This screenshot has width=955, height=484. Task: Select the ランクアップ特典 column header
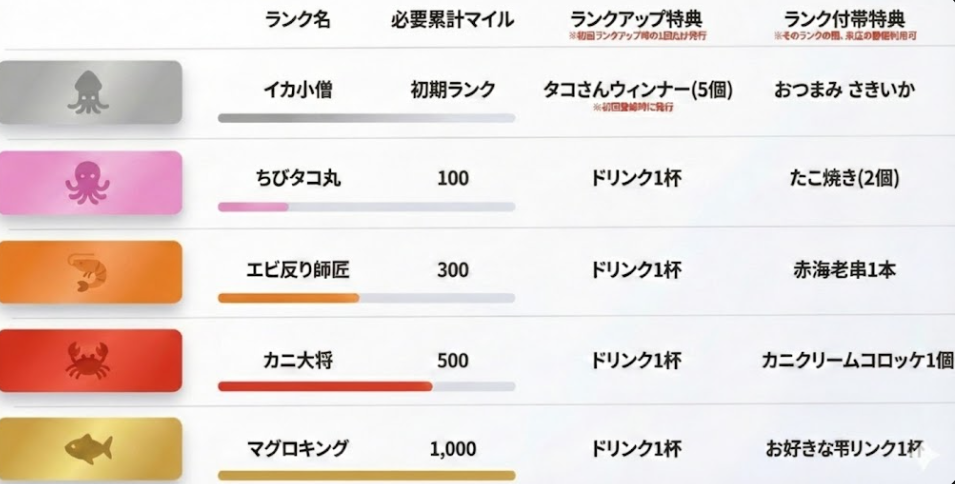[x=636, y=20]
